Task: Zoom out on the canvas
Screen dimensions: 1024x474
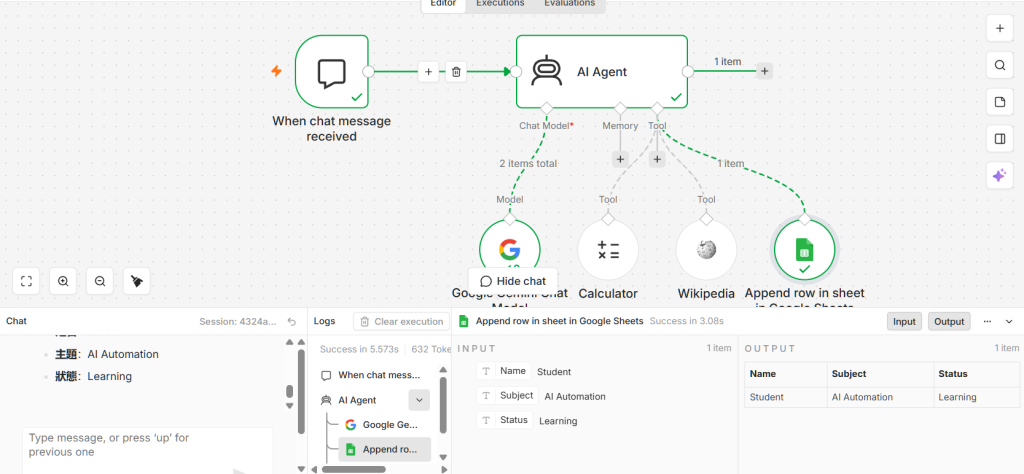Action: click(x=100, y=281)
